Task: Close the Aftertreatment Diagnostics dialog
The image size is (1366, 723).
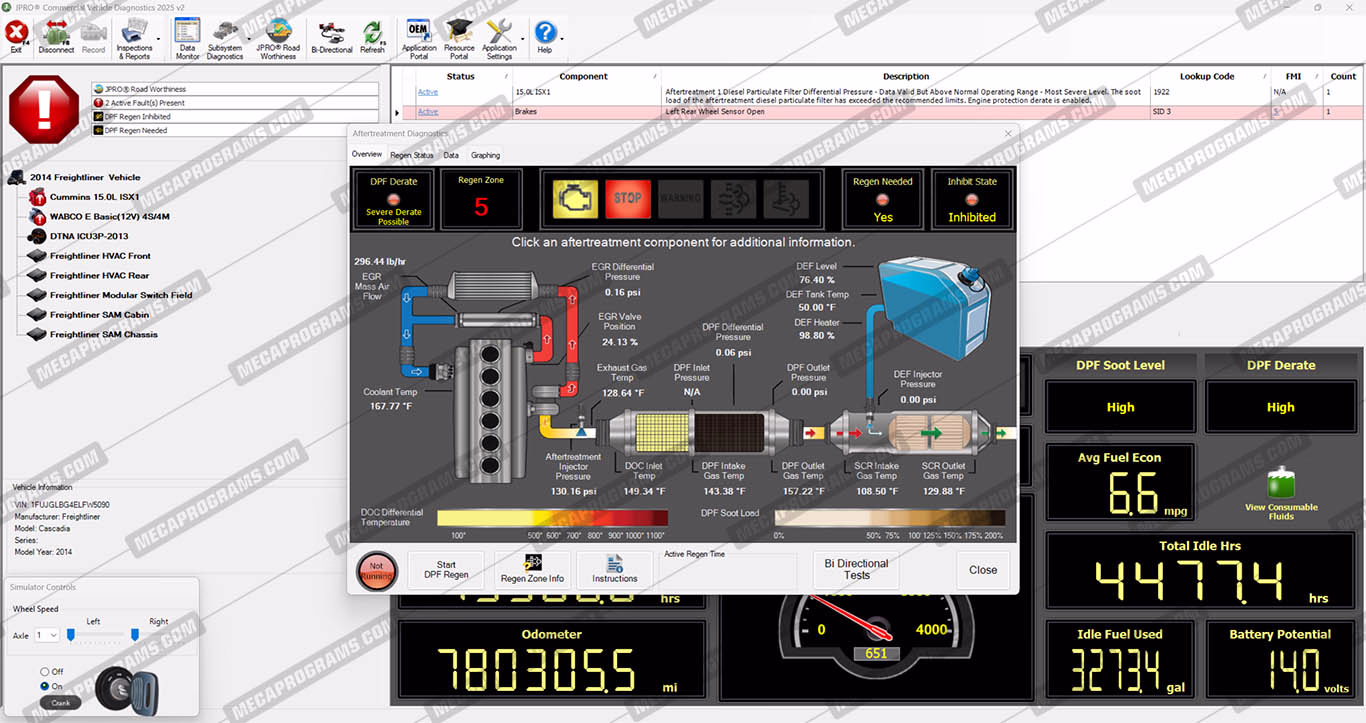Action: (x=983, y=570)
